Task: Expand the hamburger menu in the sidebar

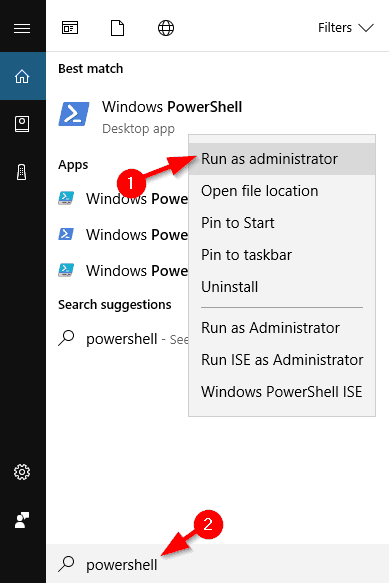Action: [22, 28]
